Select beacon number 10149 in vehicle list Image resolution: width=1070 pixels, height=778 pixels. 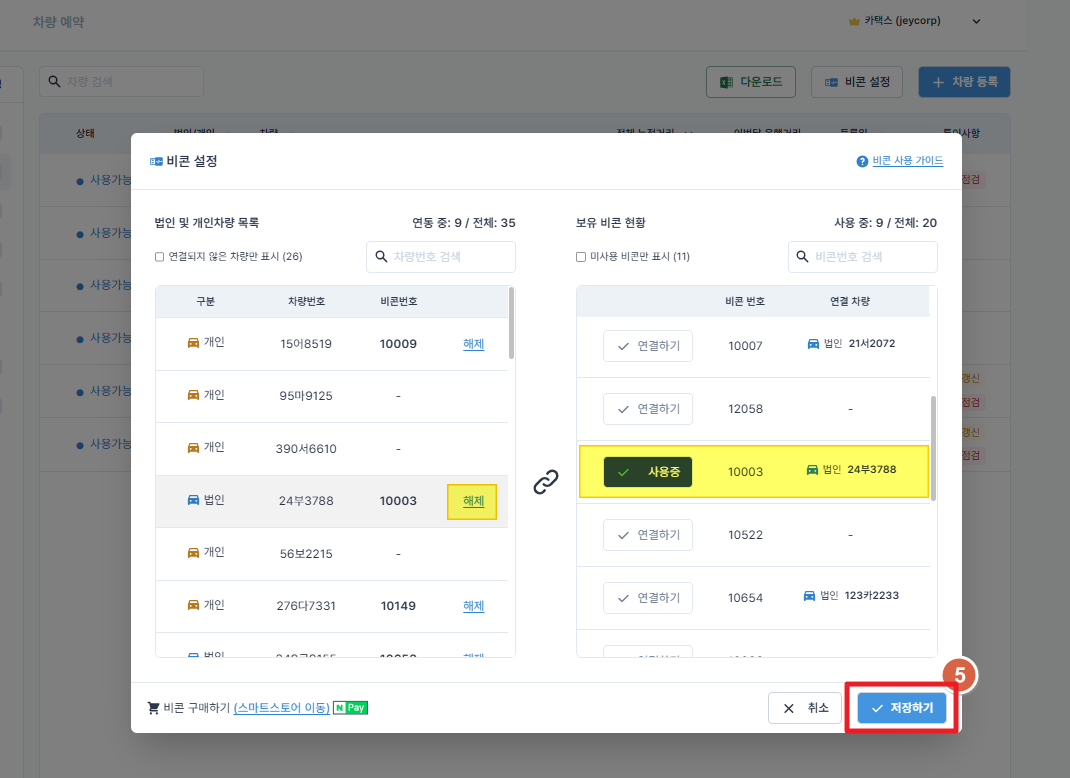tap(398, 605)
